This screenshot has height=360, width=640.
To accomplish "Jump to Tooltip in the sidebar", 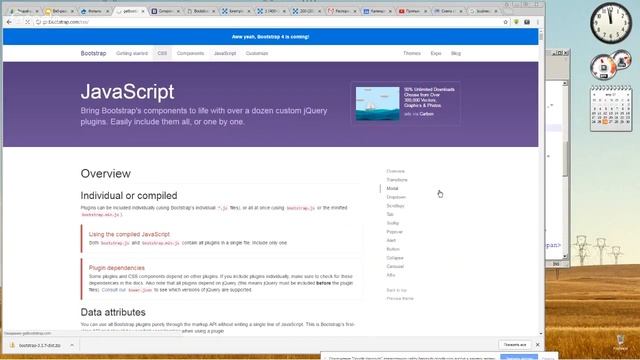I will pyautogui.click(x=393, y=223).
